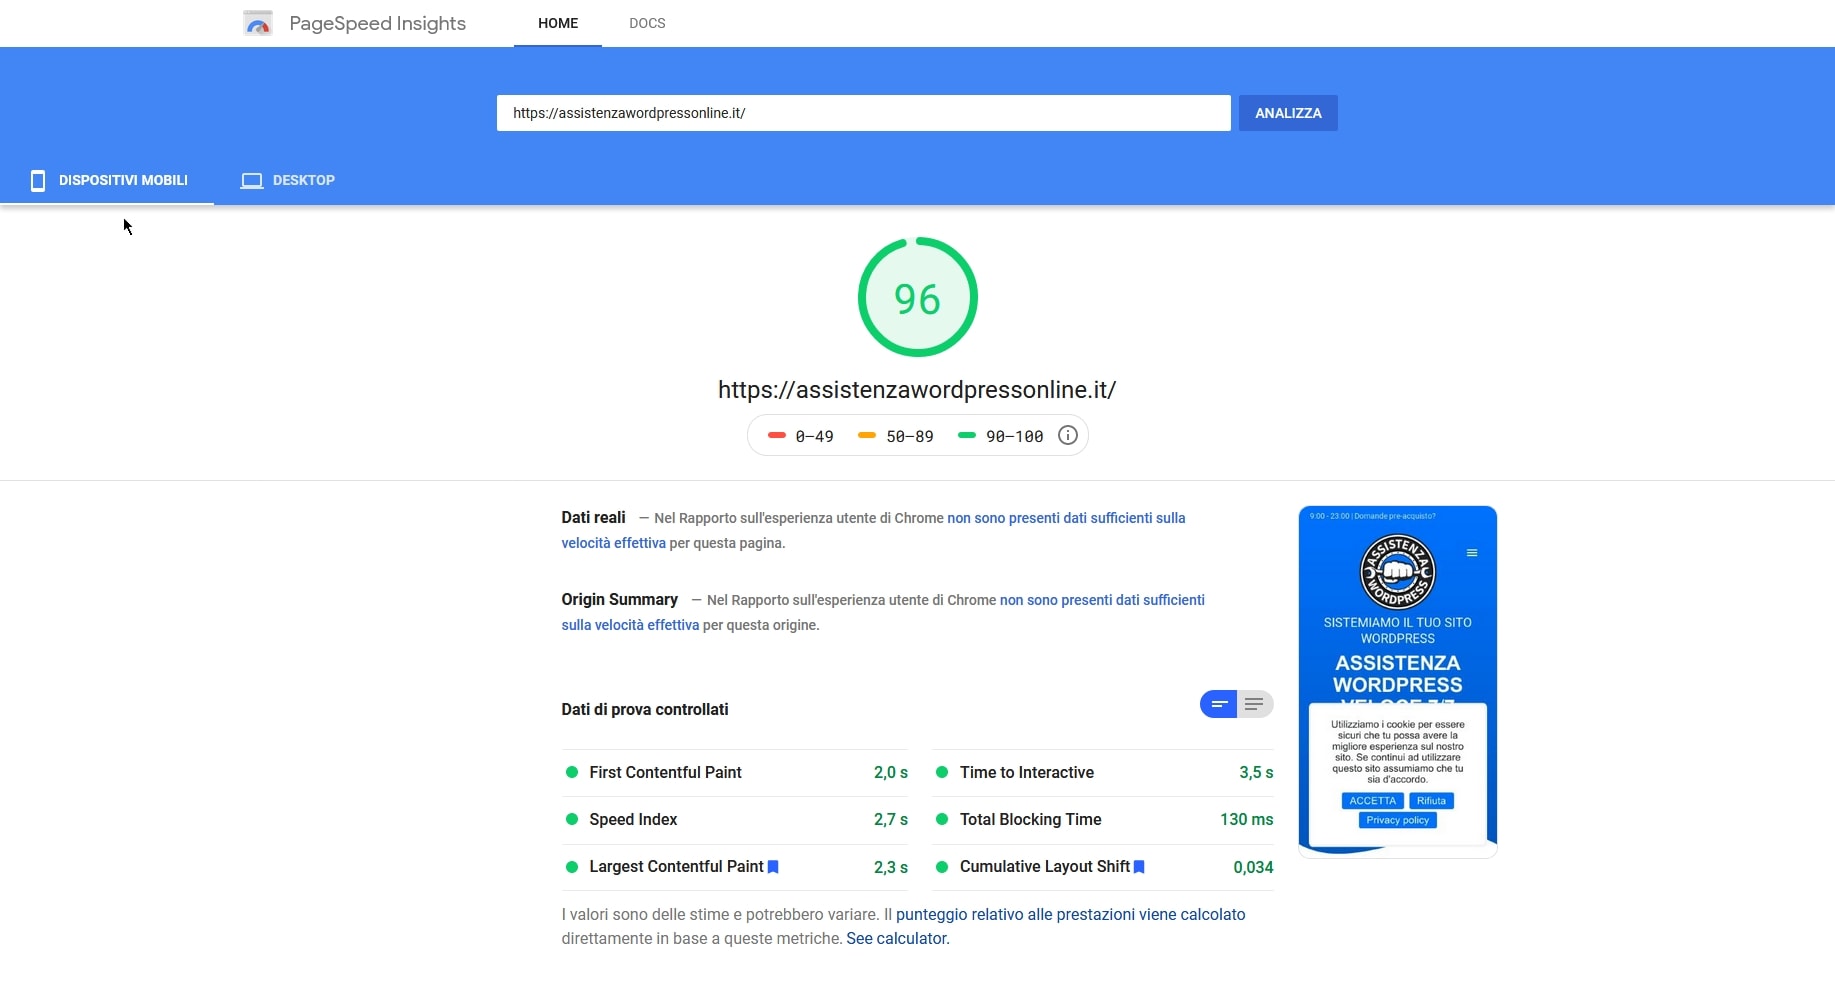Focus the URL input field
The height and width of the screenshot is (982, 1835).
(863, 113)
